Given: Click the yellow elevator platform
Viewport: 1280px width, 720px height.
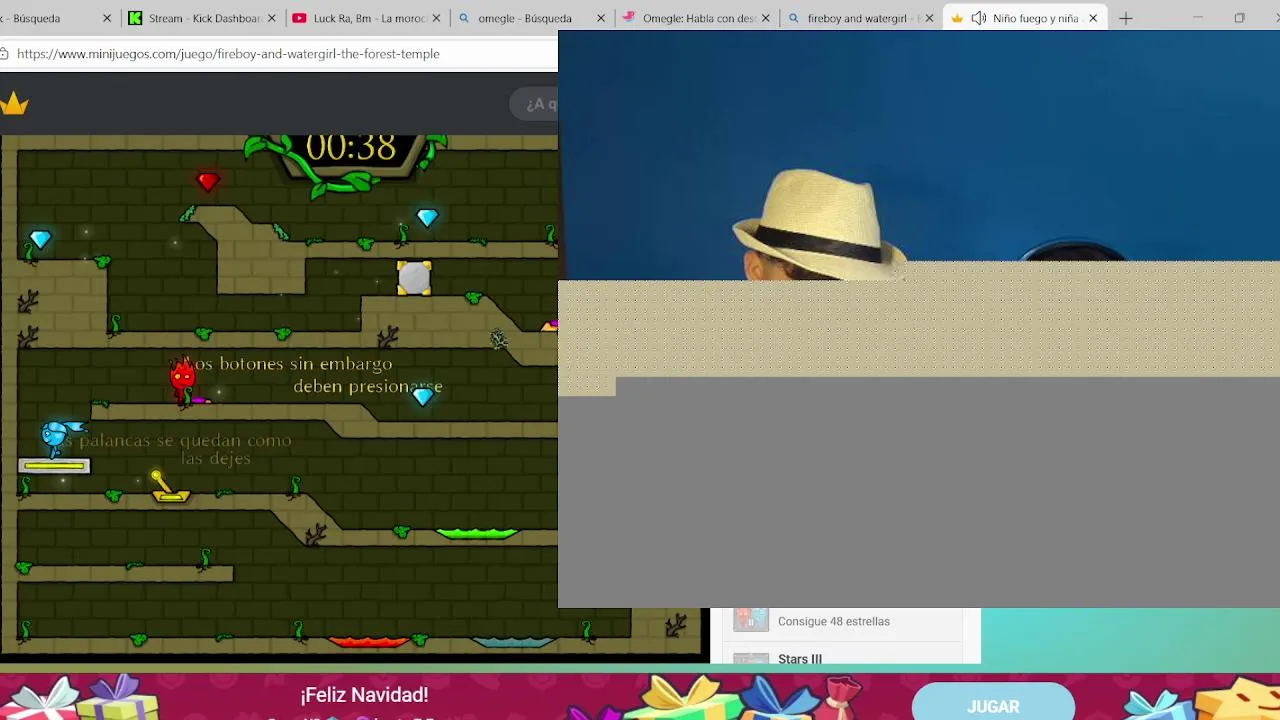Looking at the screenshot, I should [x=54, y=465].
